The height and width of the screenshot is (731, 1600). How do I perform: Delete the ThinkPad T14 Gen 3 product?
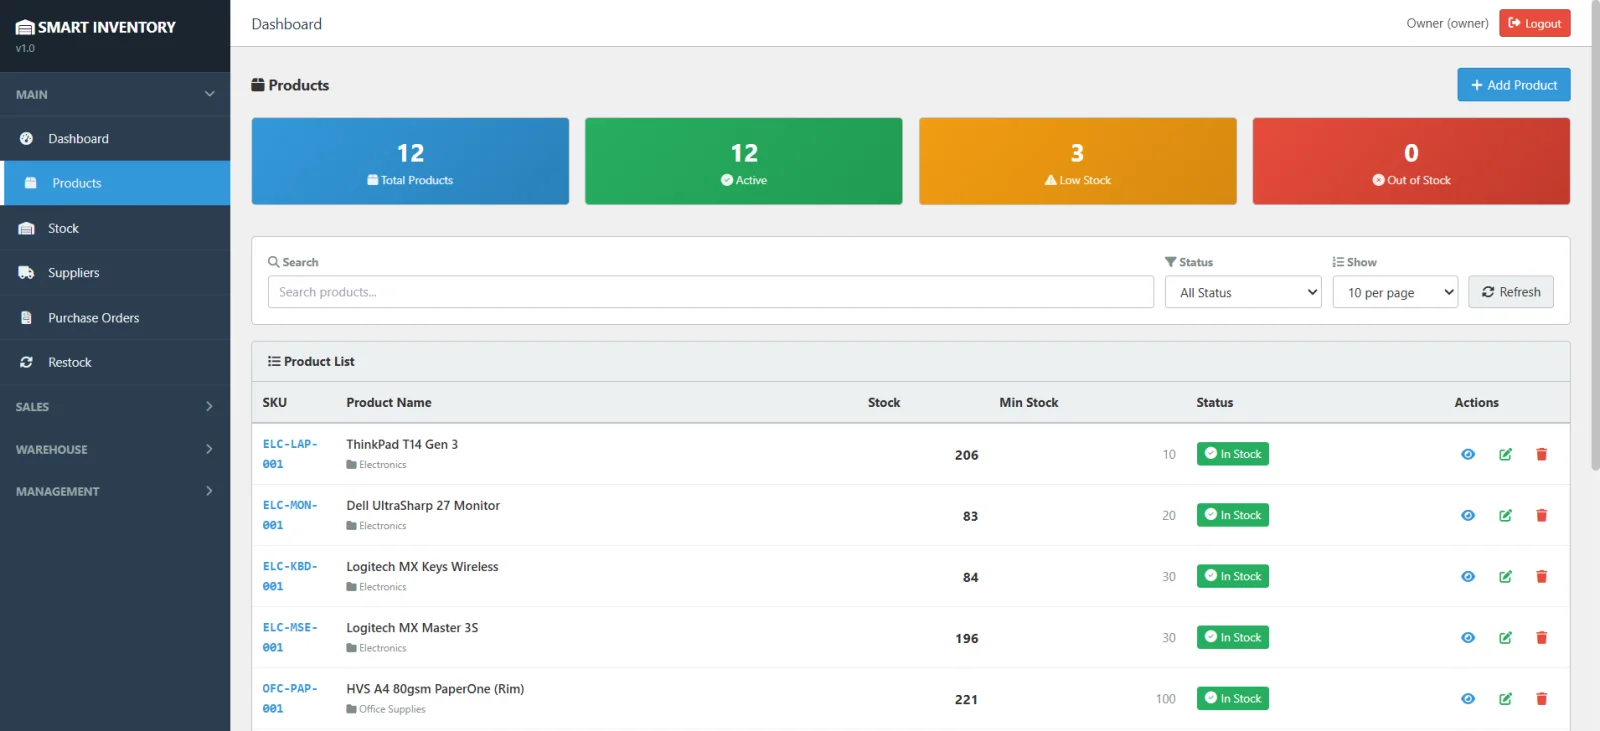pyautogui.click(x=1541, y=454)
